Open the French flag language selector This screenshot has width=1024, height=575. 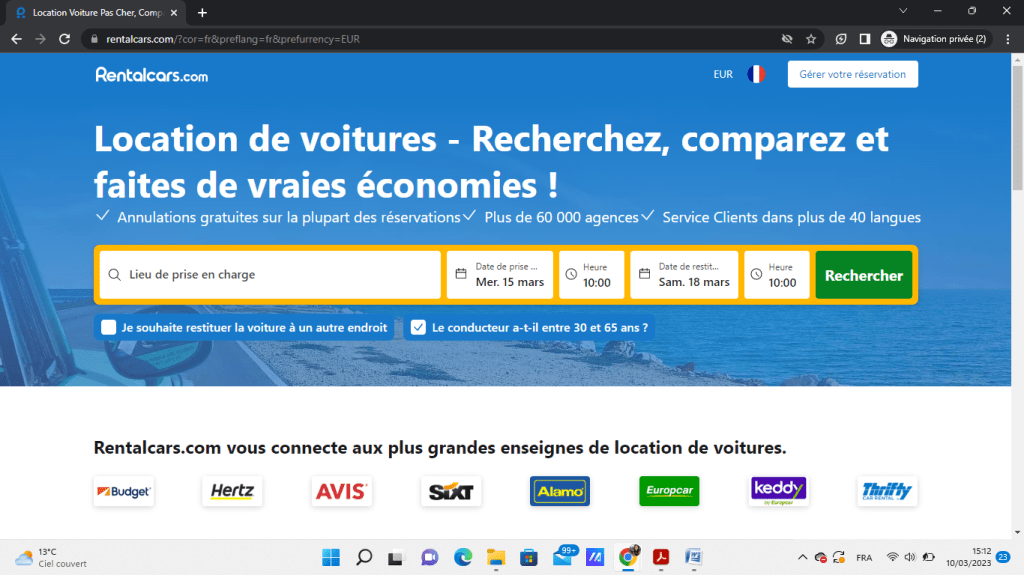[x=755, y=74]
